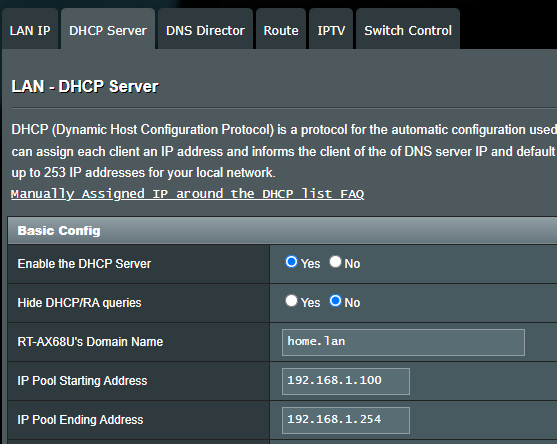Click the IP Pool Starting Address label
Image resolution: width=557 pixels, height=444 pixels.
point(82,381)
